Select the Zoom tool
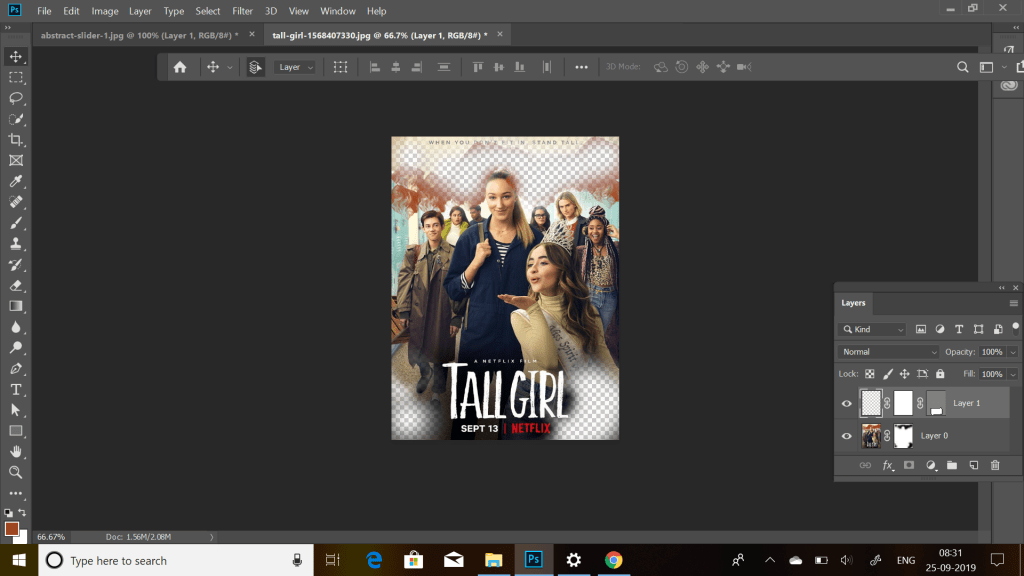The image size is (1024, 576). [16, 472]
